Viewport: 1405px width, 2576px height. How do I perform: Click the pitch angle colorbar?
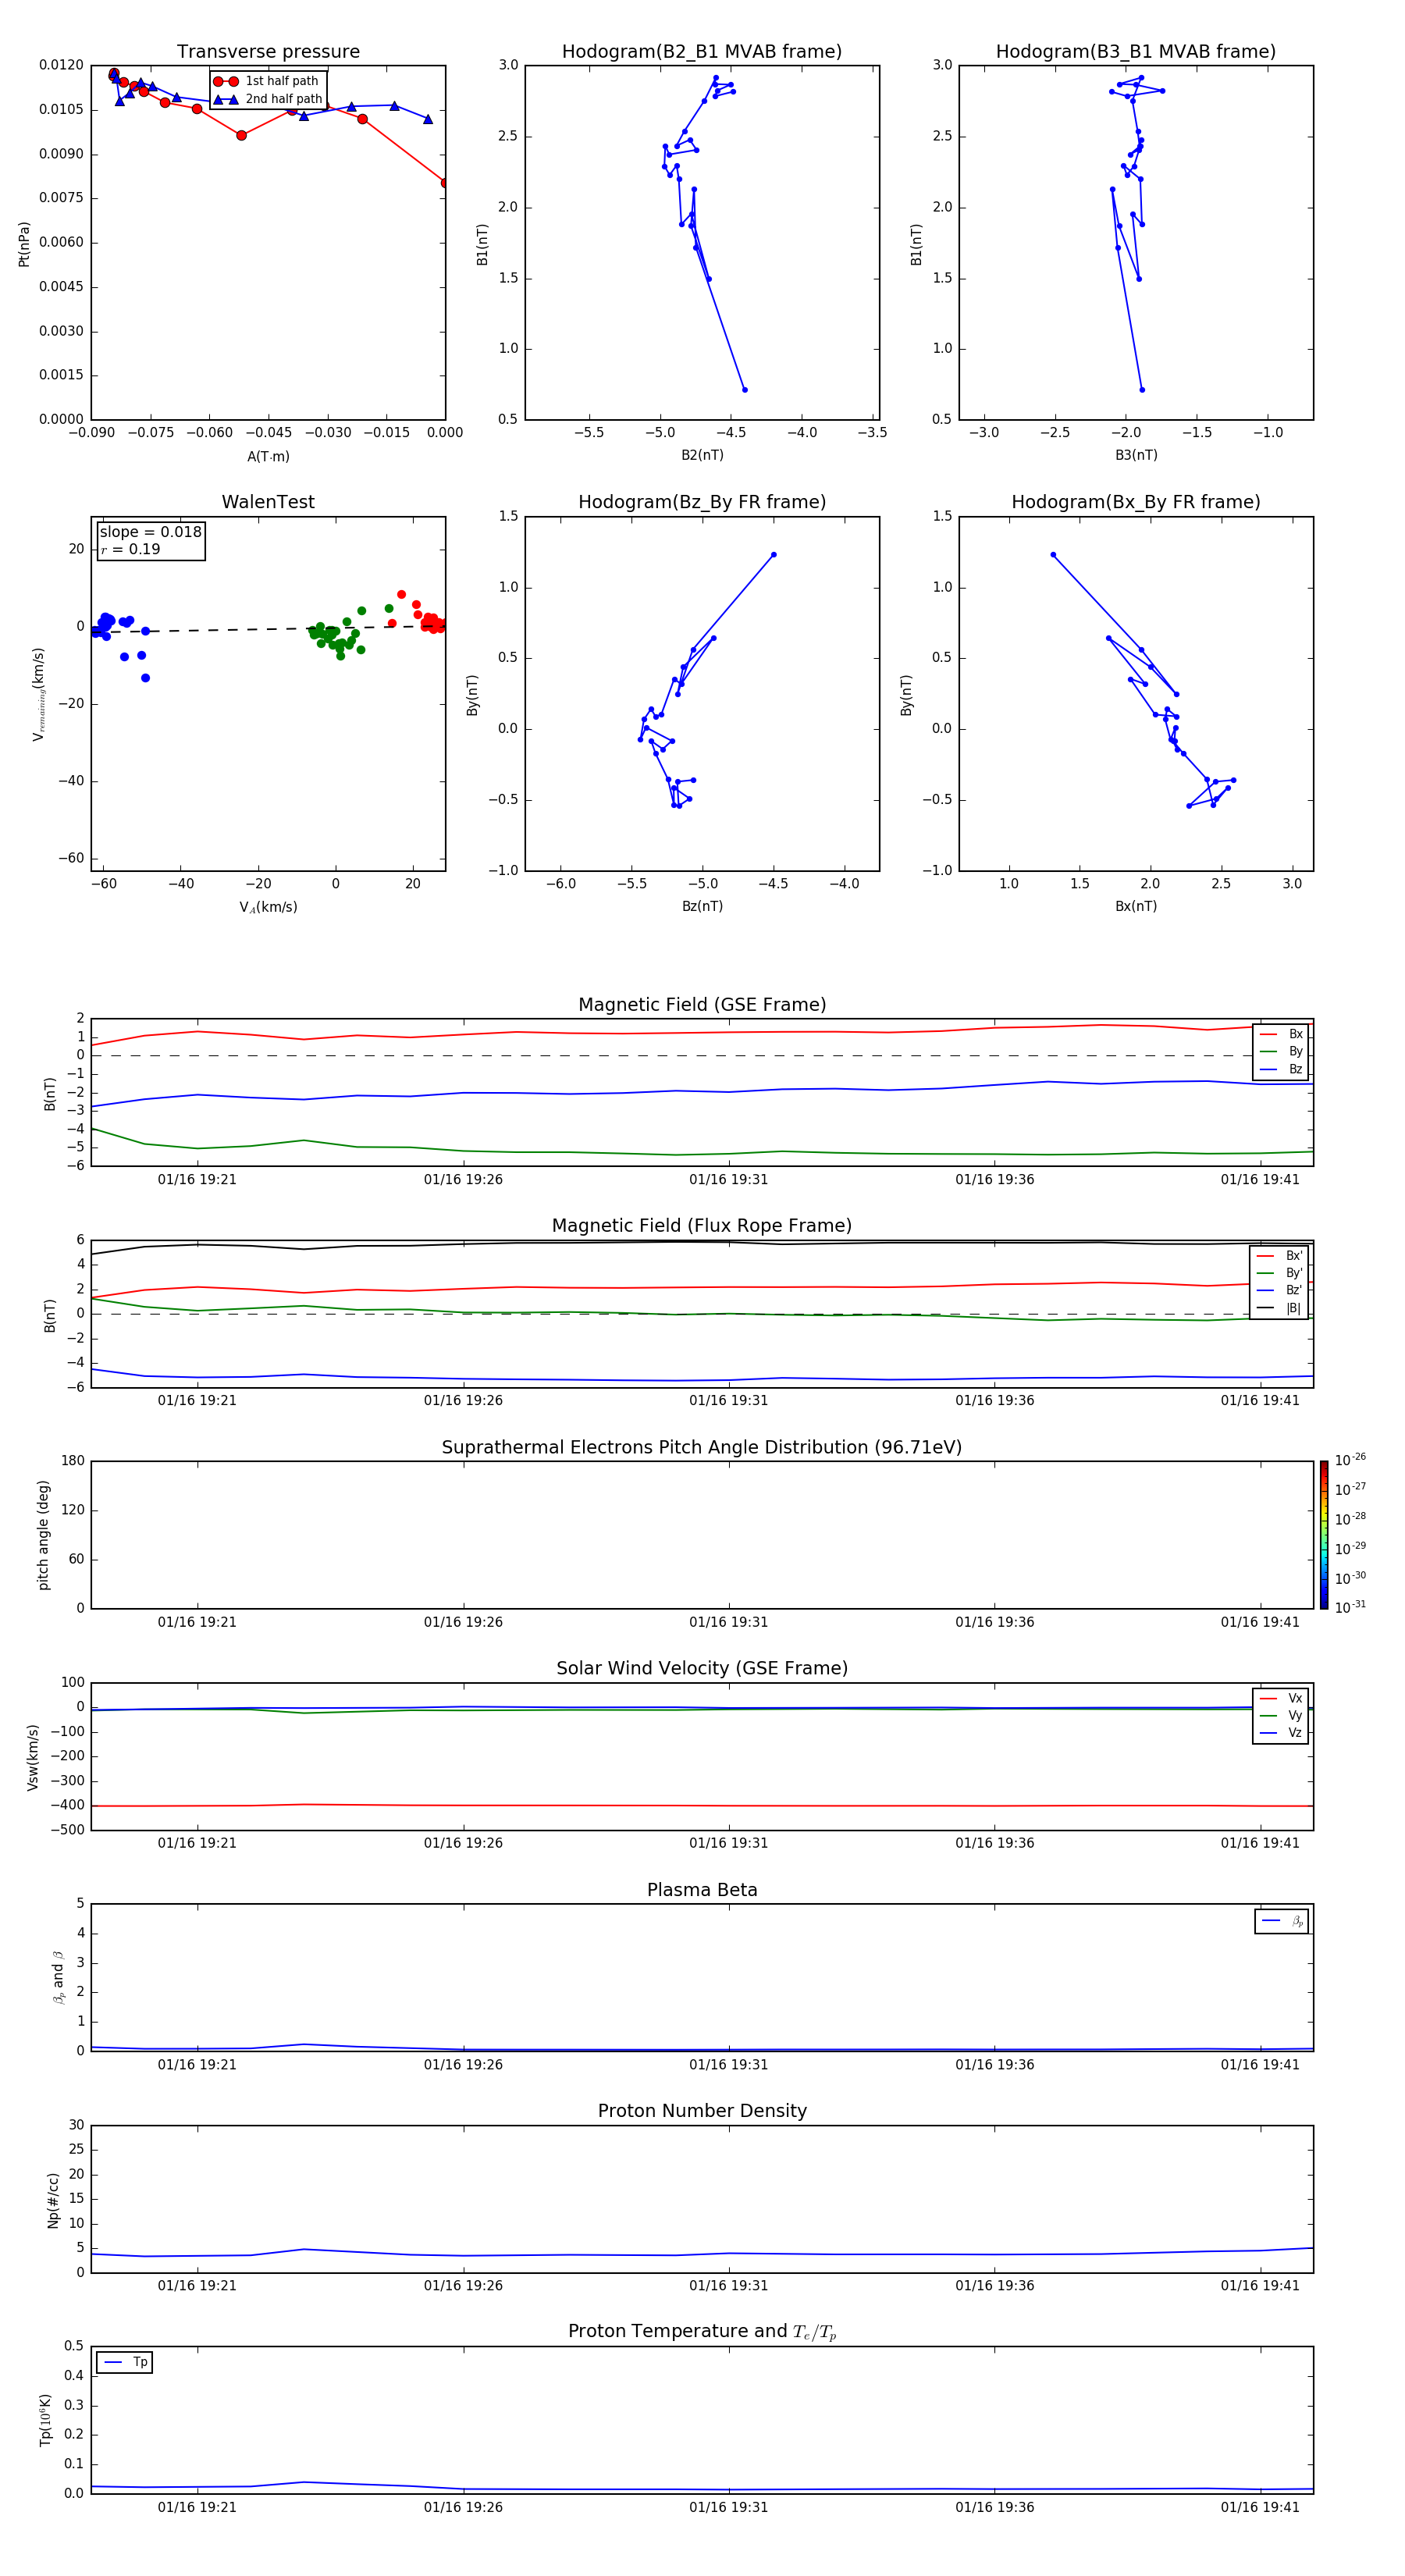point(1324,1535)
